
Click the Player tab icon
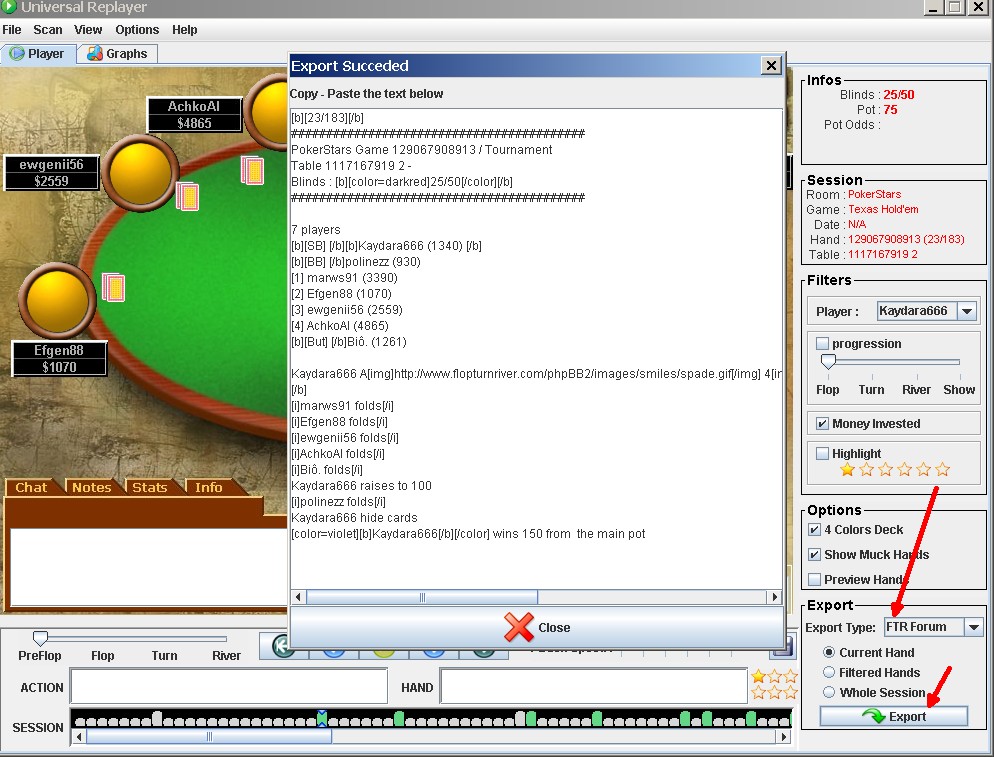tap(17, 54)
